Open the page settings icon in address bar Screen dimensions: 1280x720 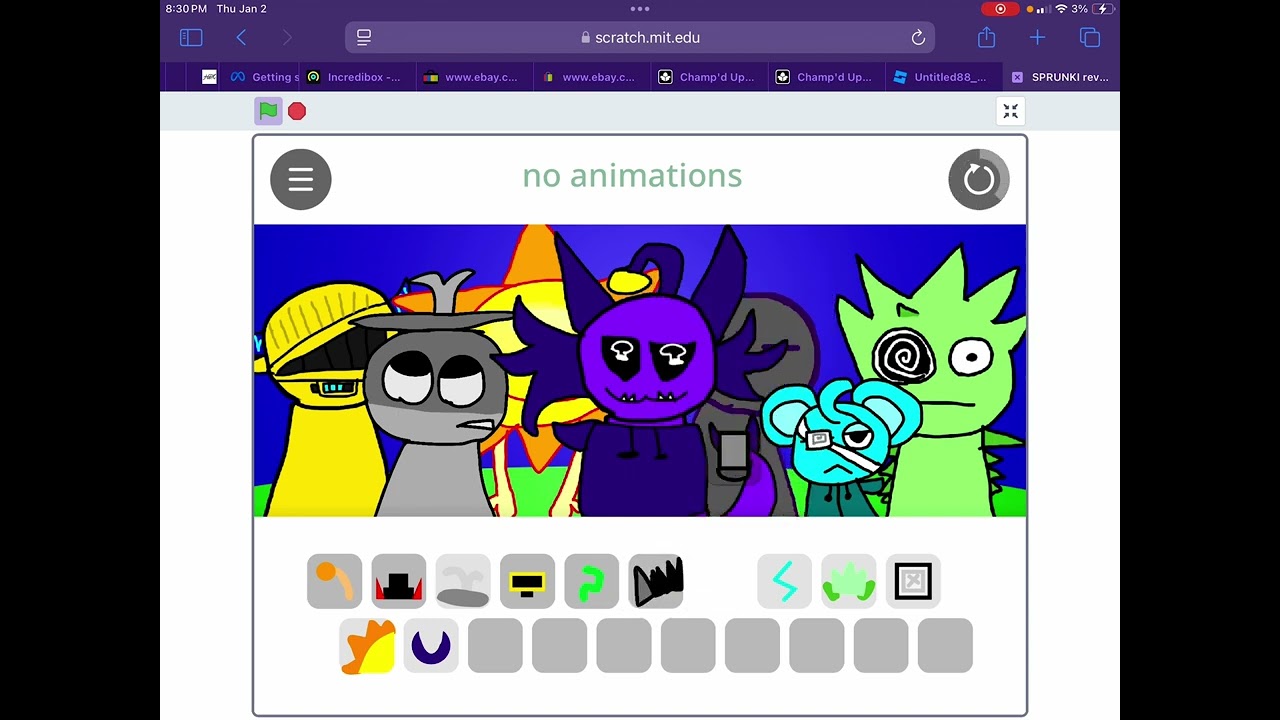tap(364, 38)
